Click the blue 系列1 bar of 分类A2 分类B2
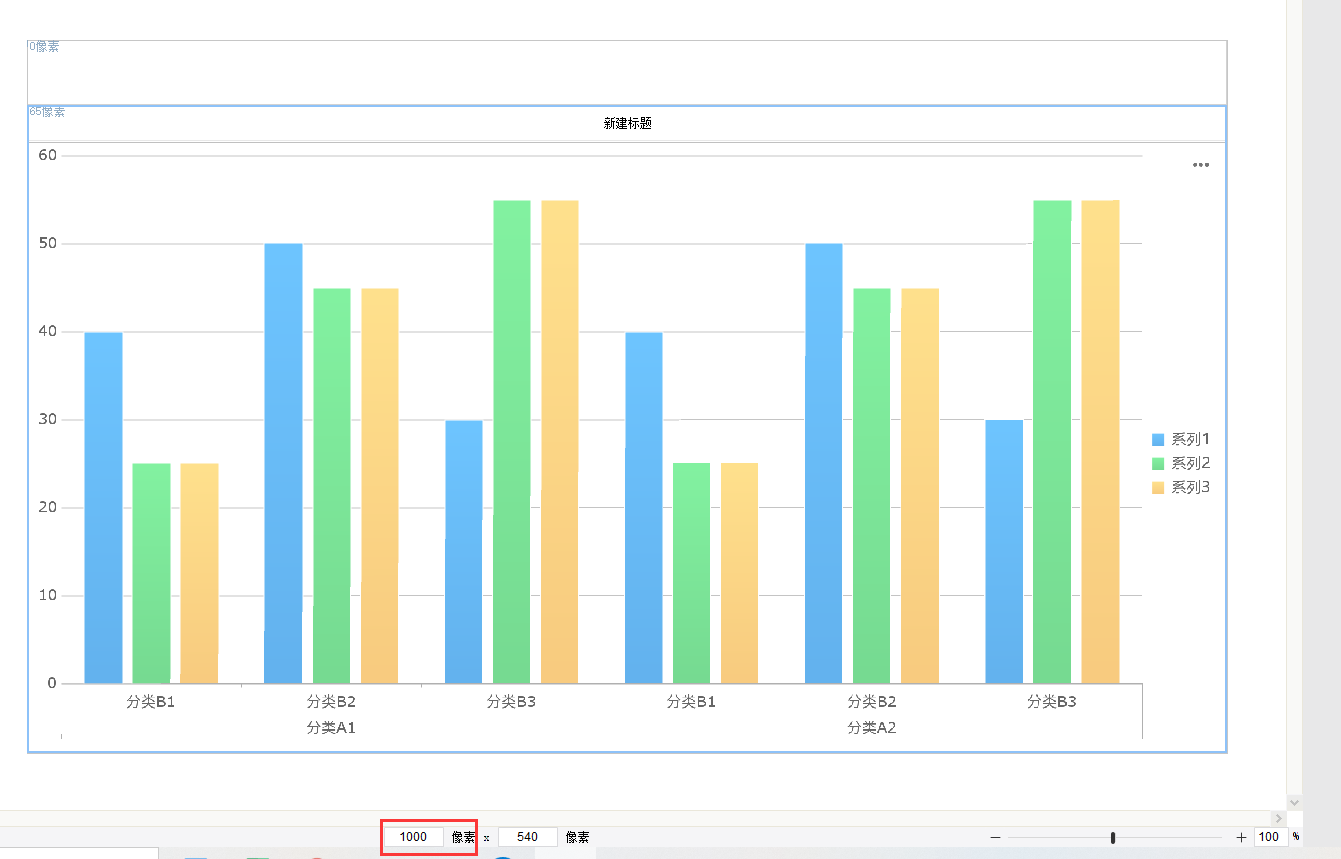 pos(824,464)
